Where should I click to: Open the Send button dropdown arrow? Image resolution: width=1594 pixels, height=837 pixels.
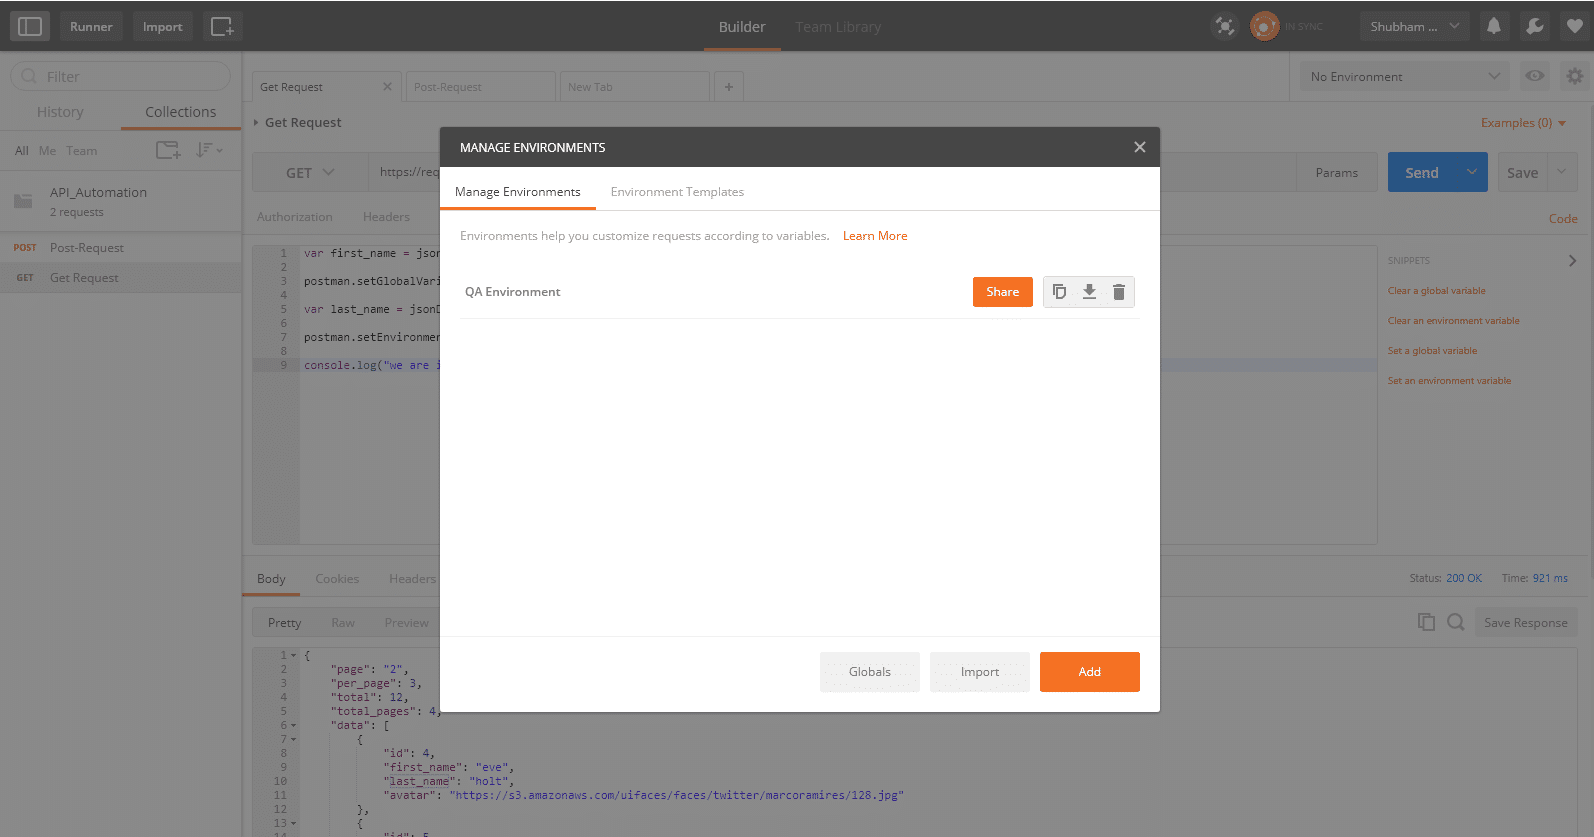(x=1472, y=172)
